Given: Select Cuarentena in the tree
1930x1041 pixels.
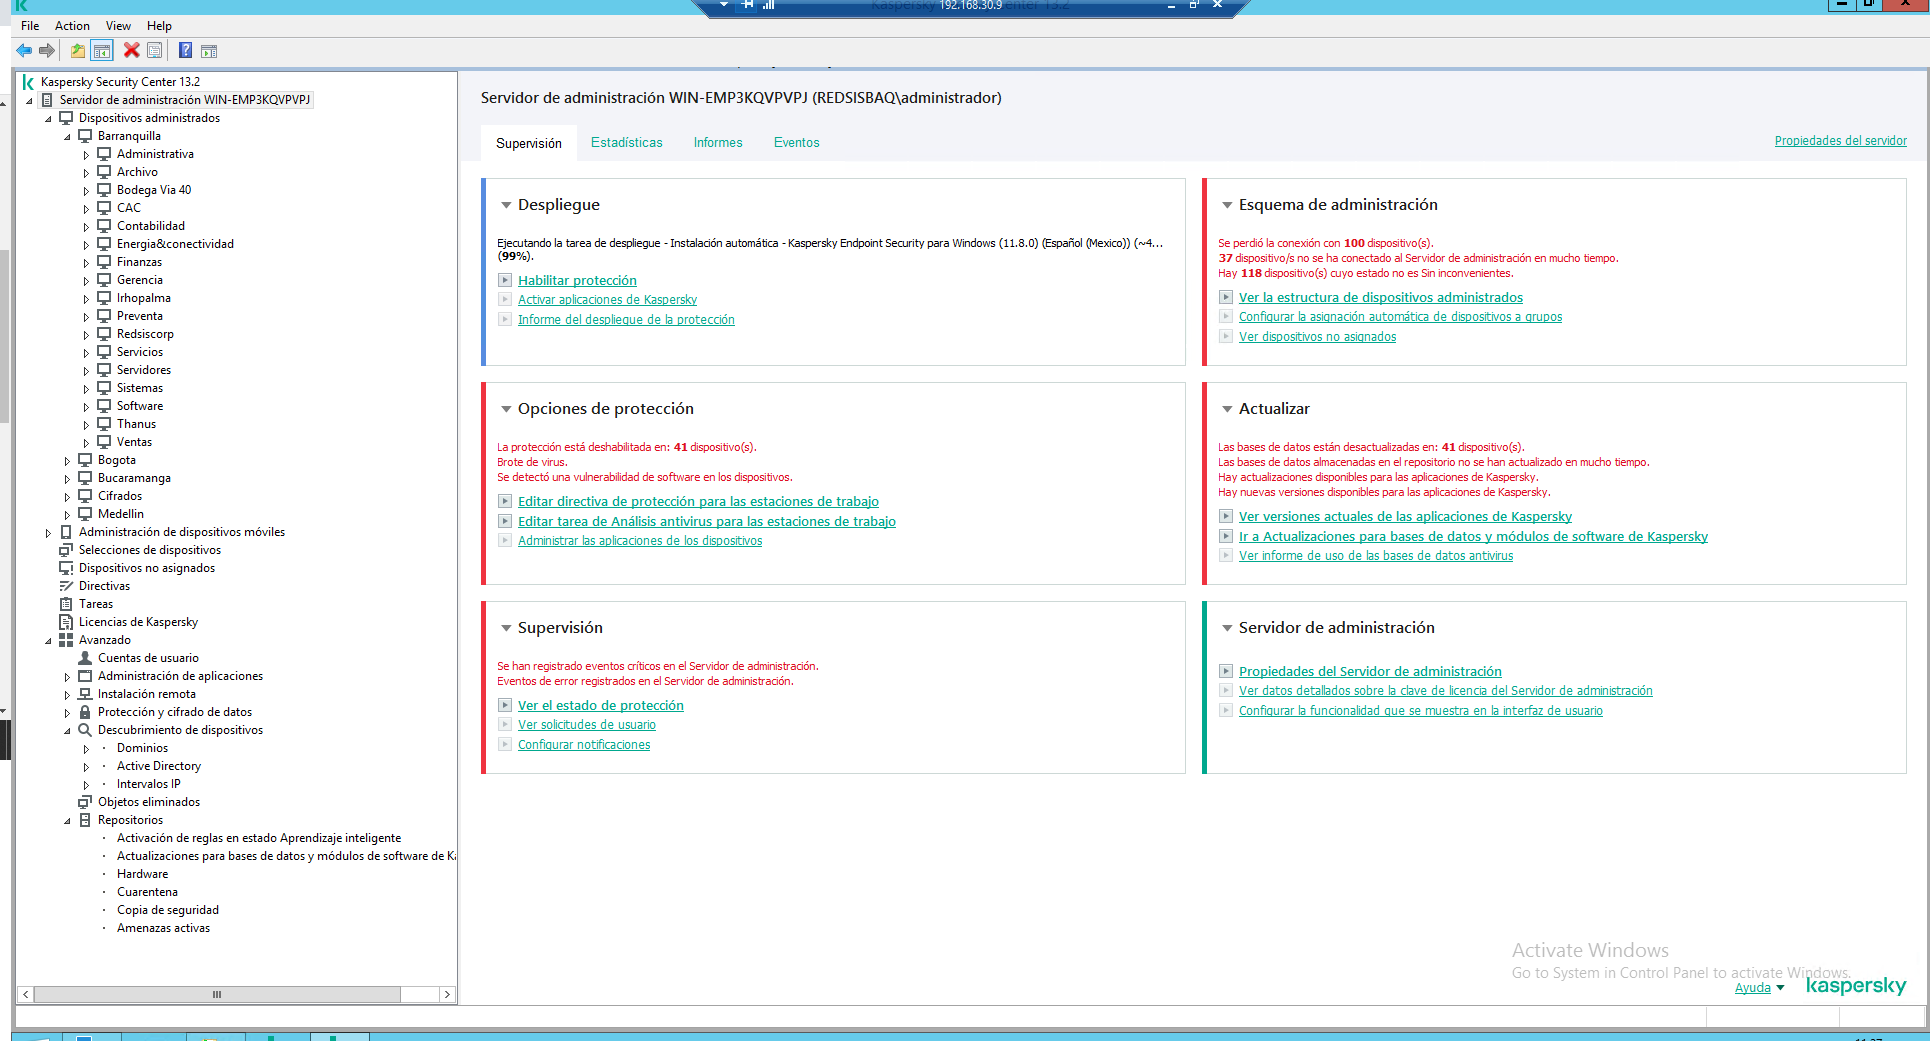Looking at the screenshot, I should tap(147, 892).
